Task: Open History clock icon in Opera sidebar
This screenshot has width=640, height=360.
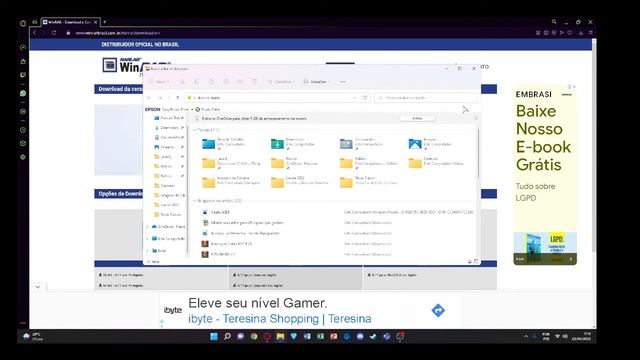Action: [23, 130]
